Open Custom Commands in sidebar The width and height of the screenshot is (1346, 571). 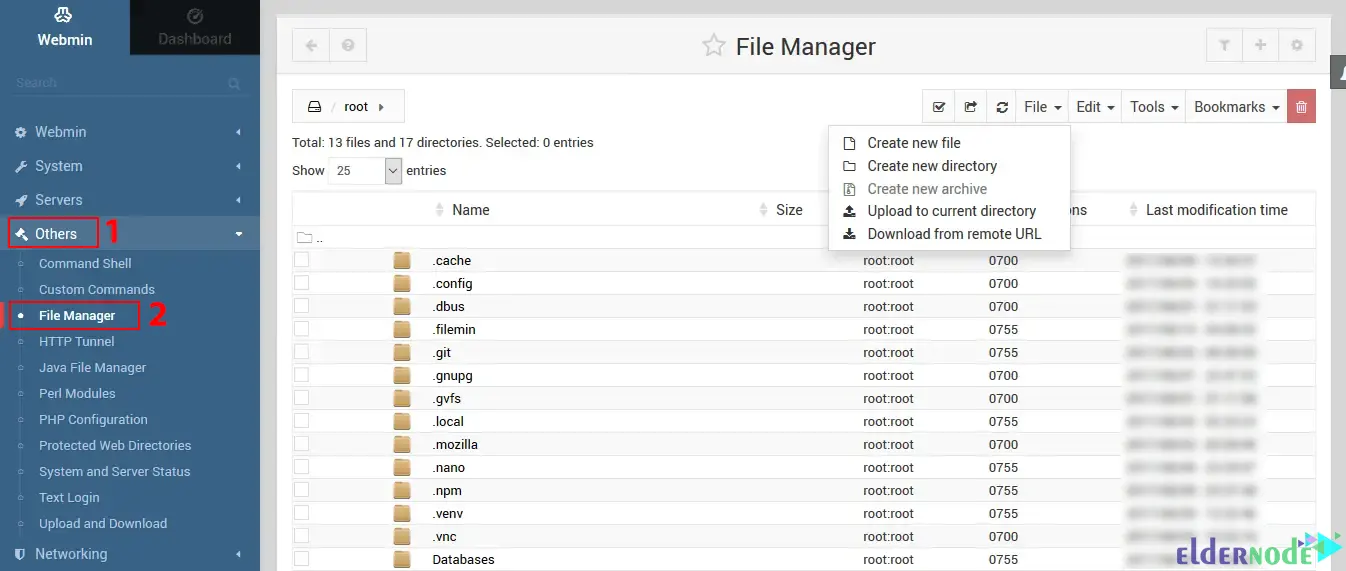[97, 290]
